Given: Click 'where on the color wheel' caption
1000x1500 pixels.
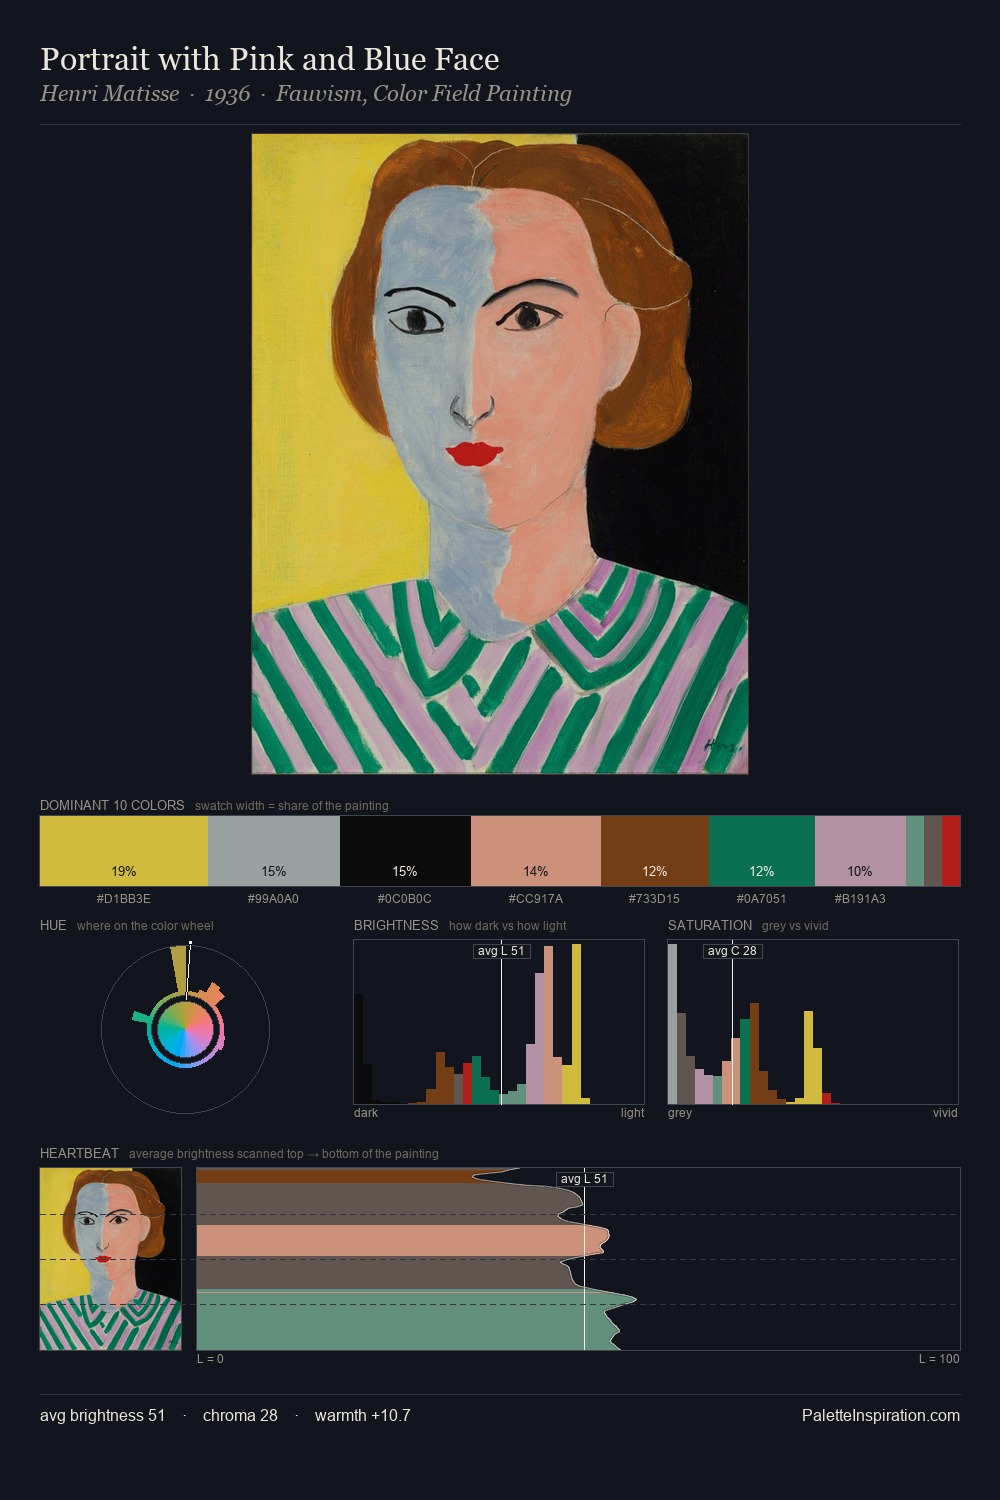Looking at the screenshot, I should coord(145,926).
